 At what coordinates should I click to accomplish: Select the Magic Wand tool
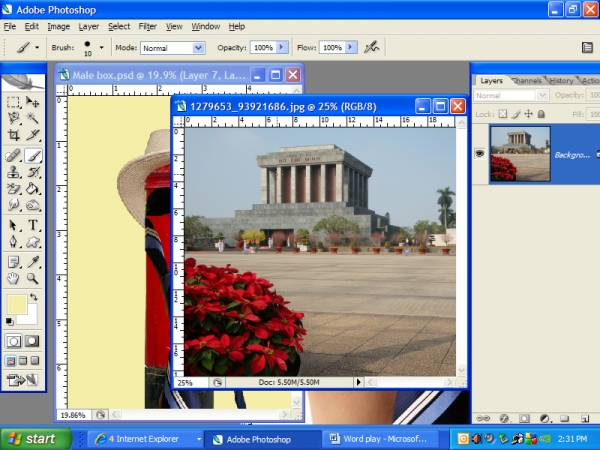click(33, 118)
